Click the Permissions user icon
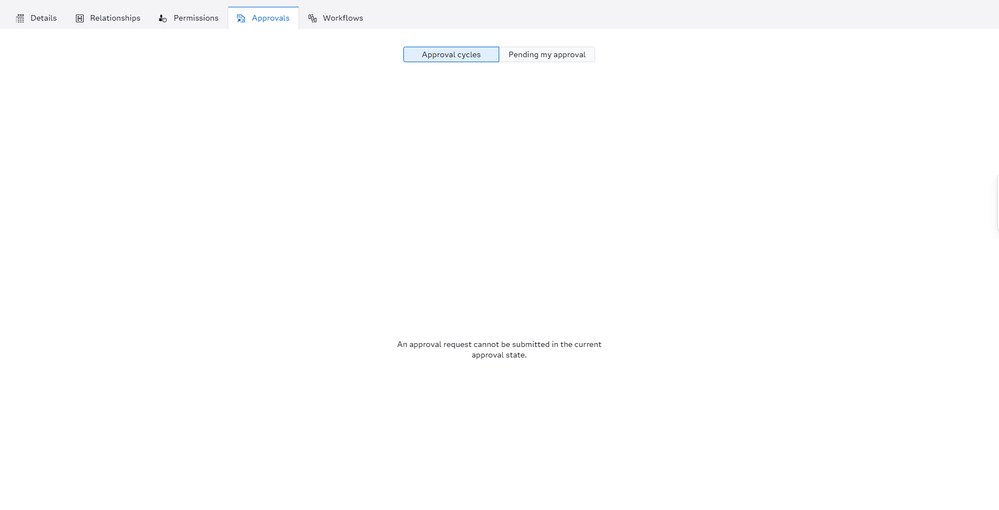 click(x=163, y=18)
